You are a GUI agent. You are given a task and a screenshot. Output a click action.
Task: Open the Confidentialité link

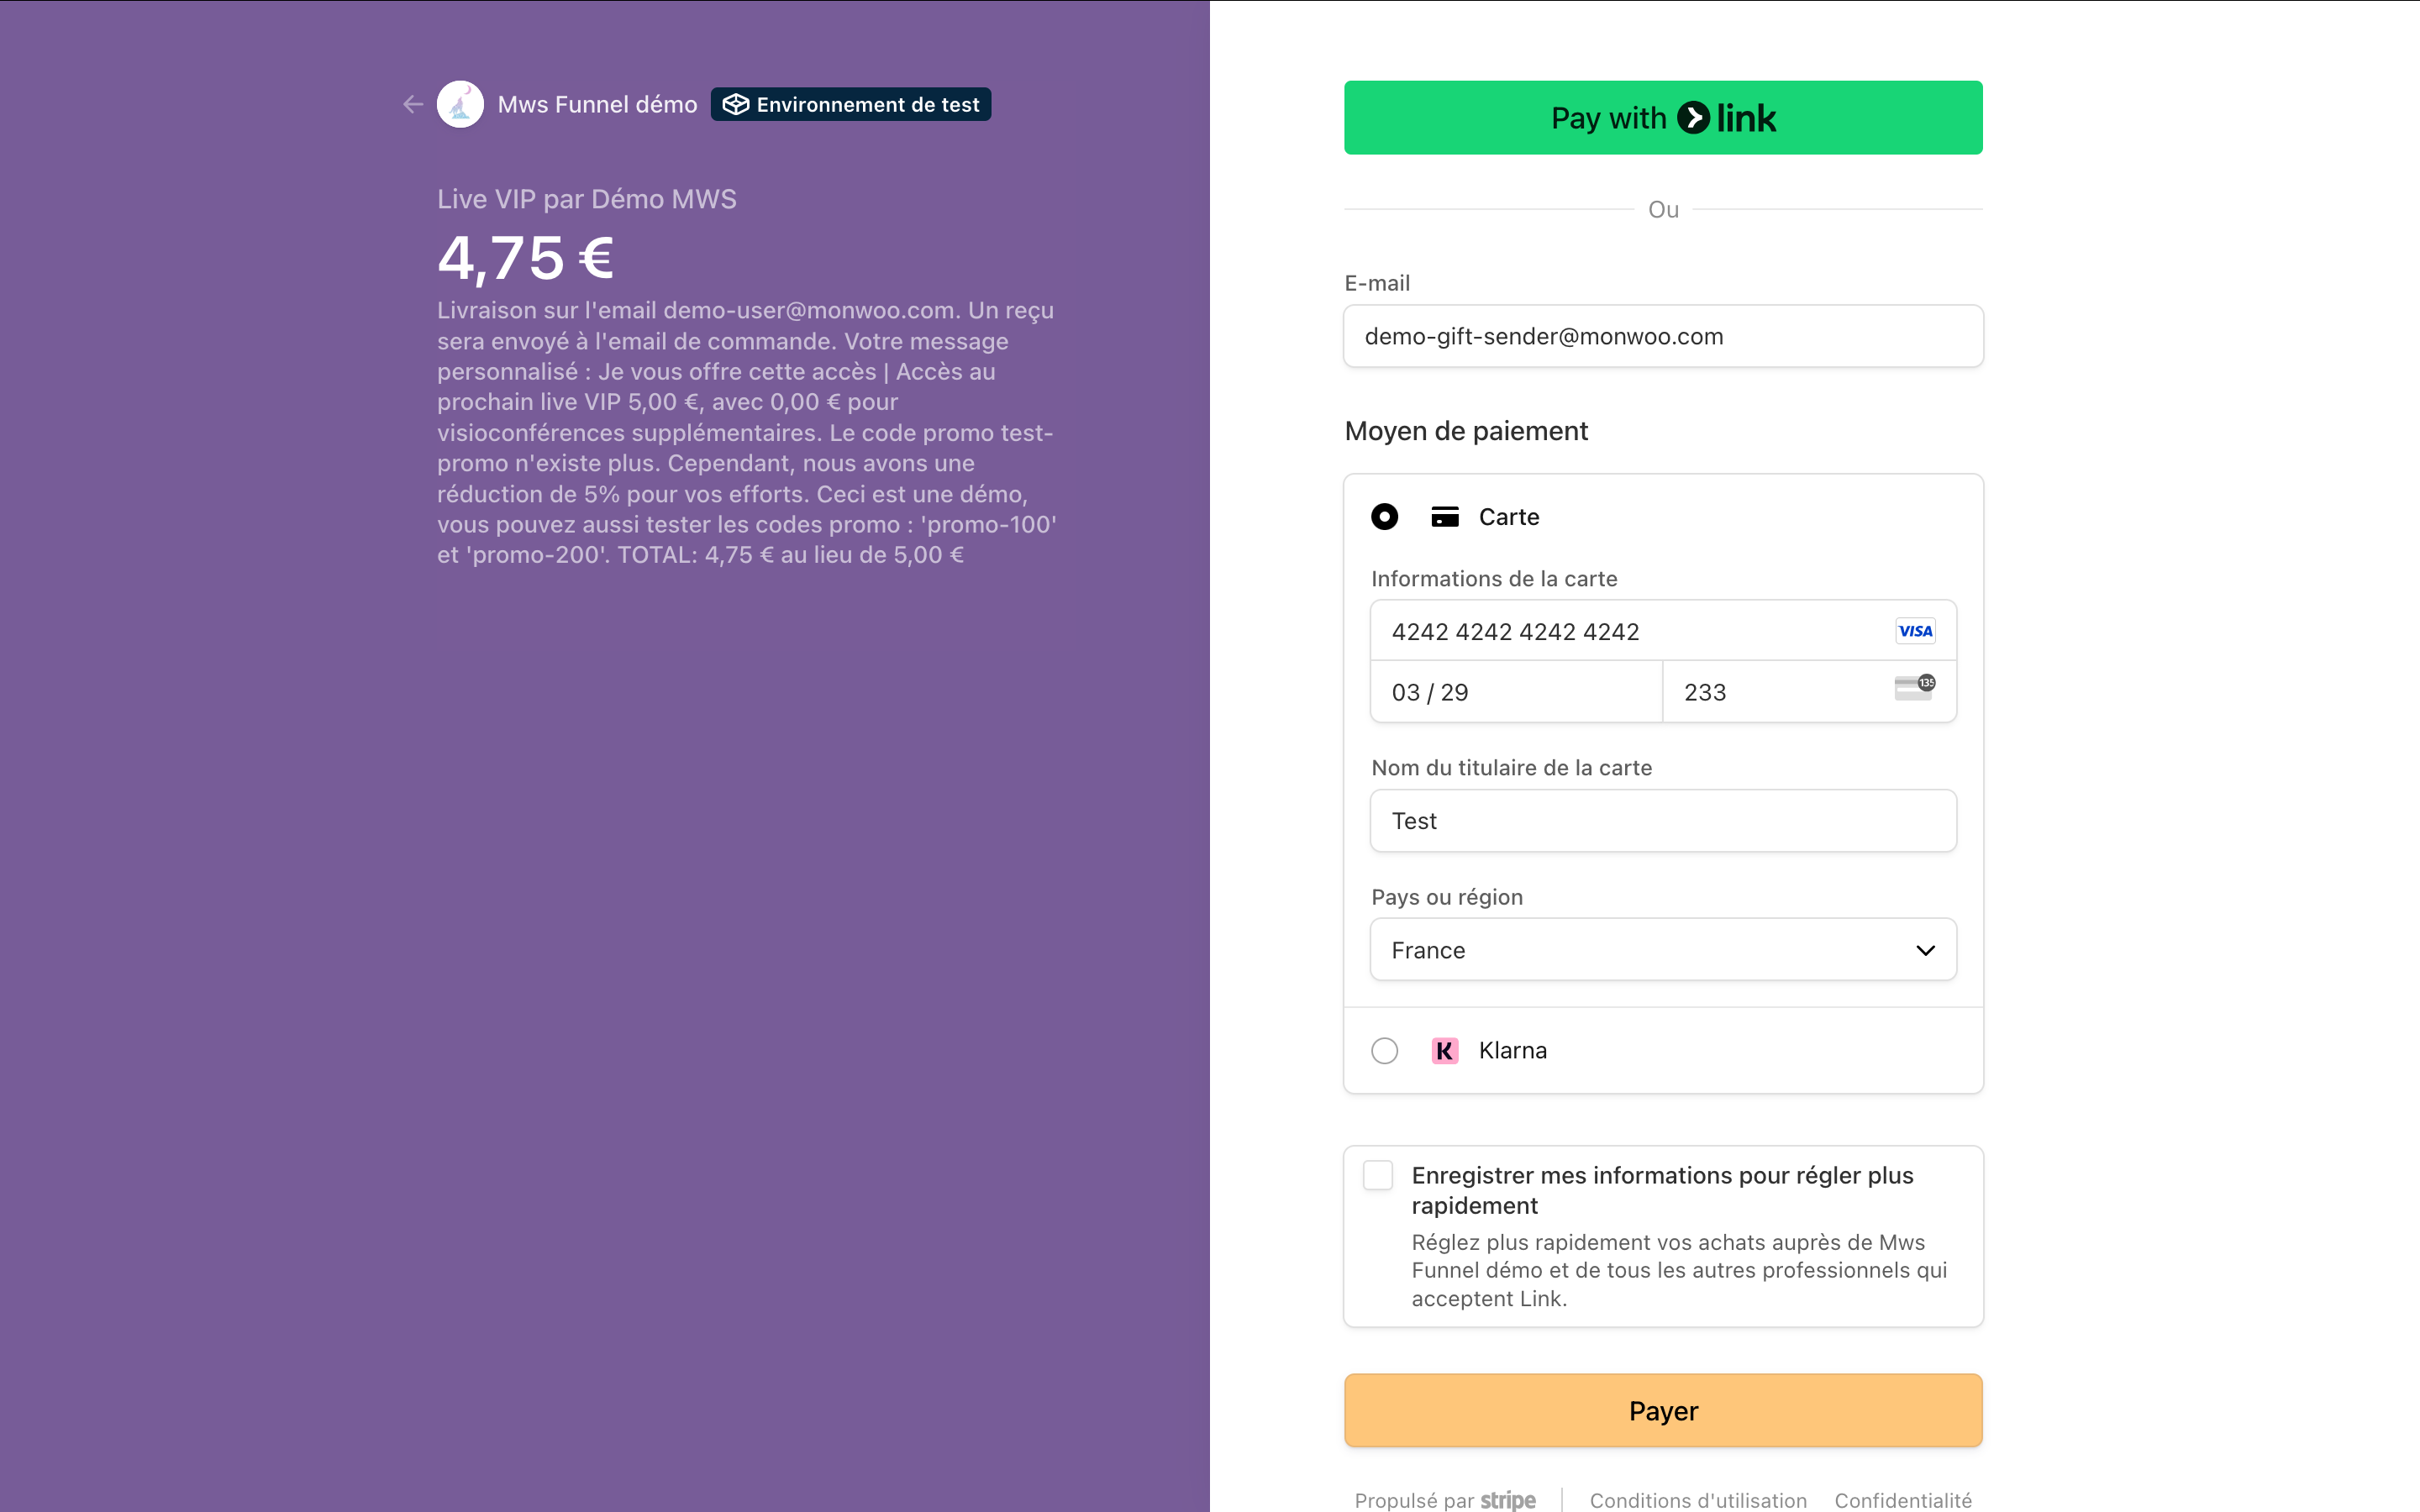click(1902, 1499)
